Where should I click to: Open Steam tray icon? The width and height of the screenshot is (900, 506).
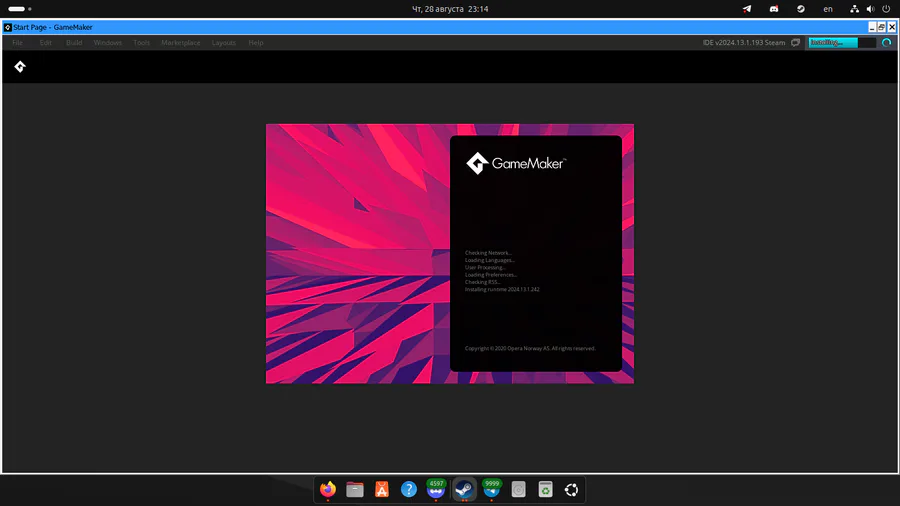[801, 9]
